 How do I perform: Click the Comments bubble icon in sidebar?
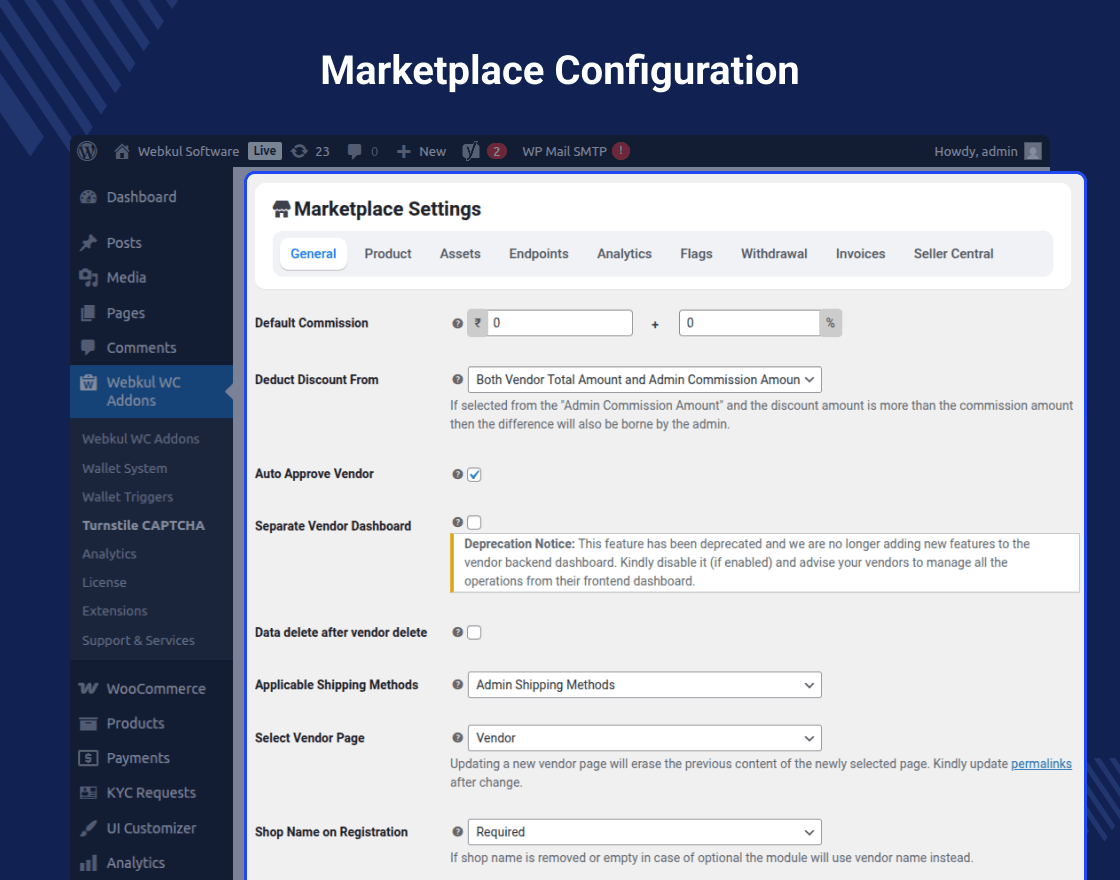pos(89,348)
